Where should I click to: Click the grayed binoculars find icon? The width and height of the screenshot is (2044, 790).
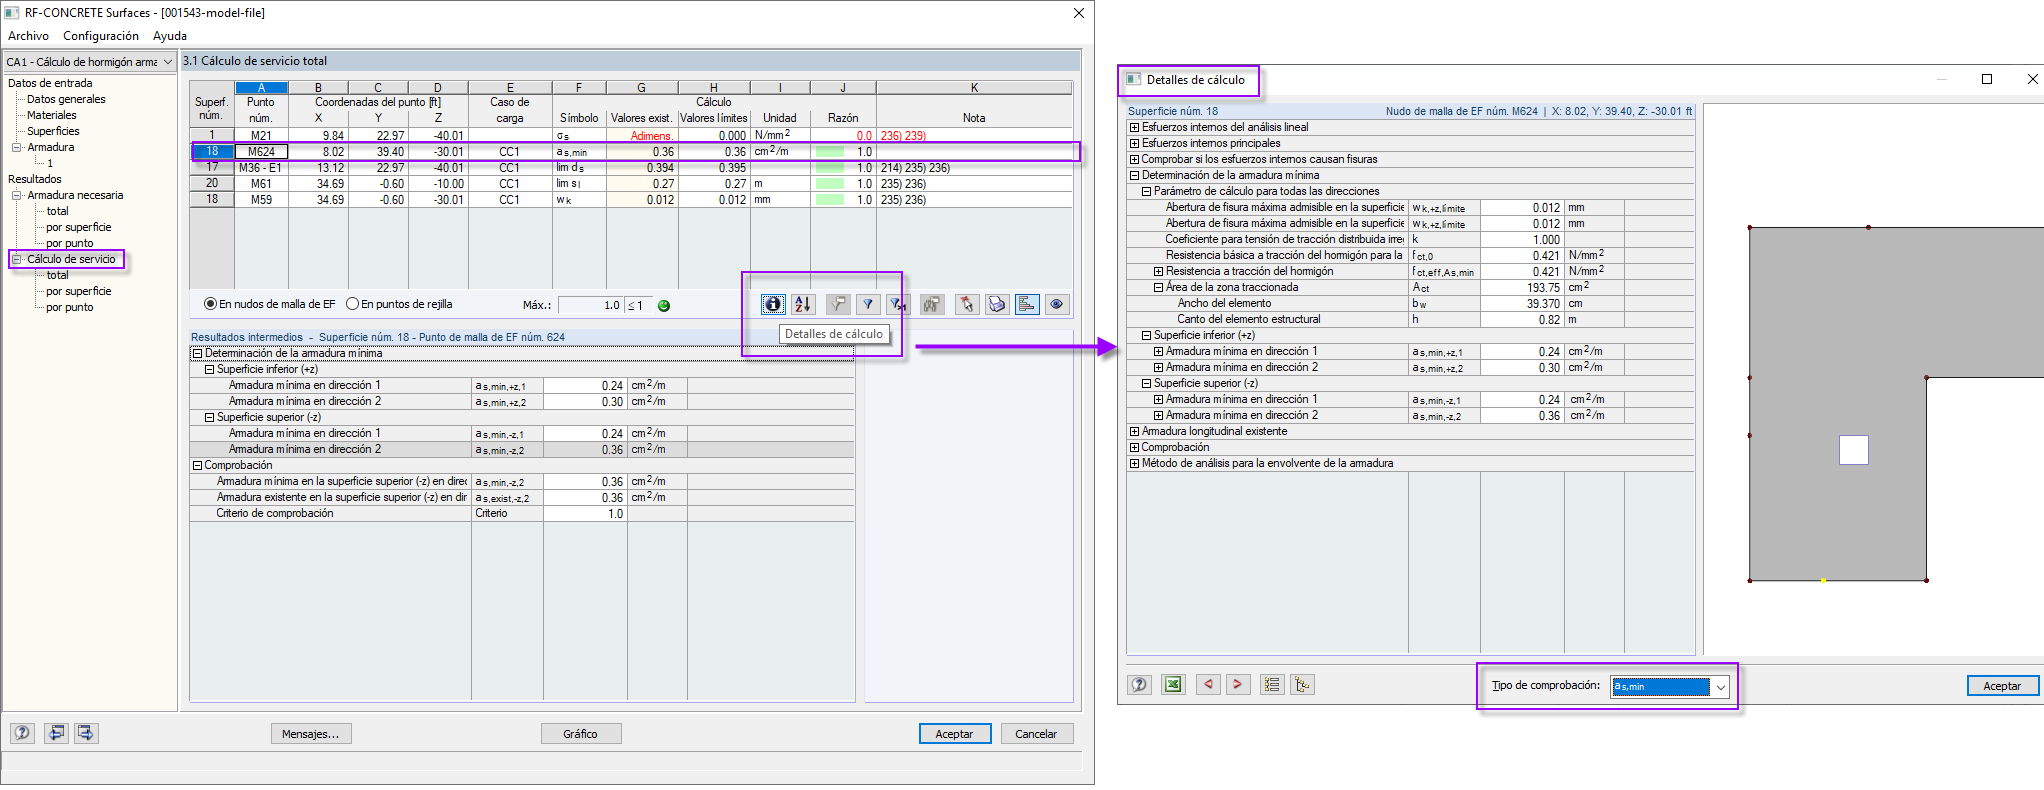(932, 304)
